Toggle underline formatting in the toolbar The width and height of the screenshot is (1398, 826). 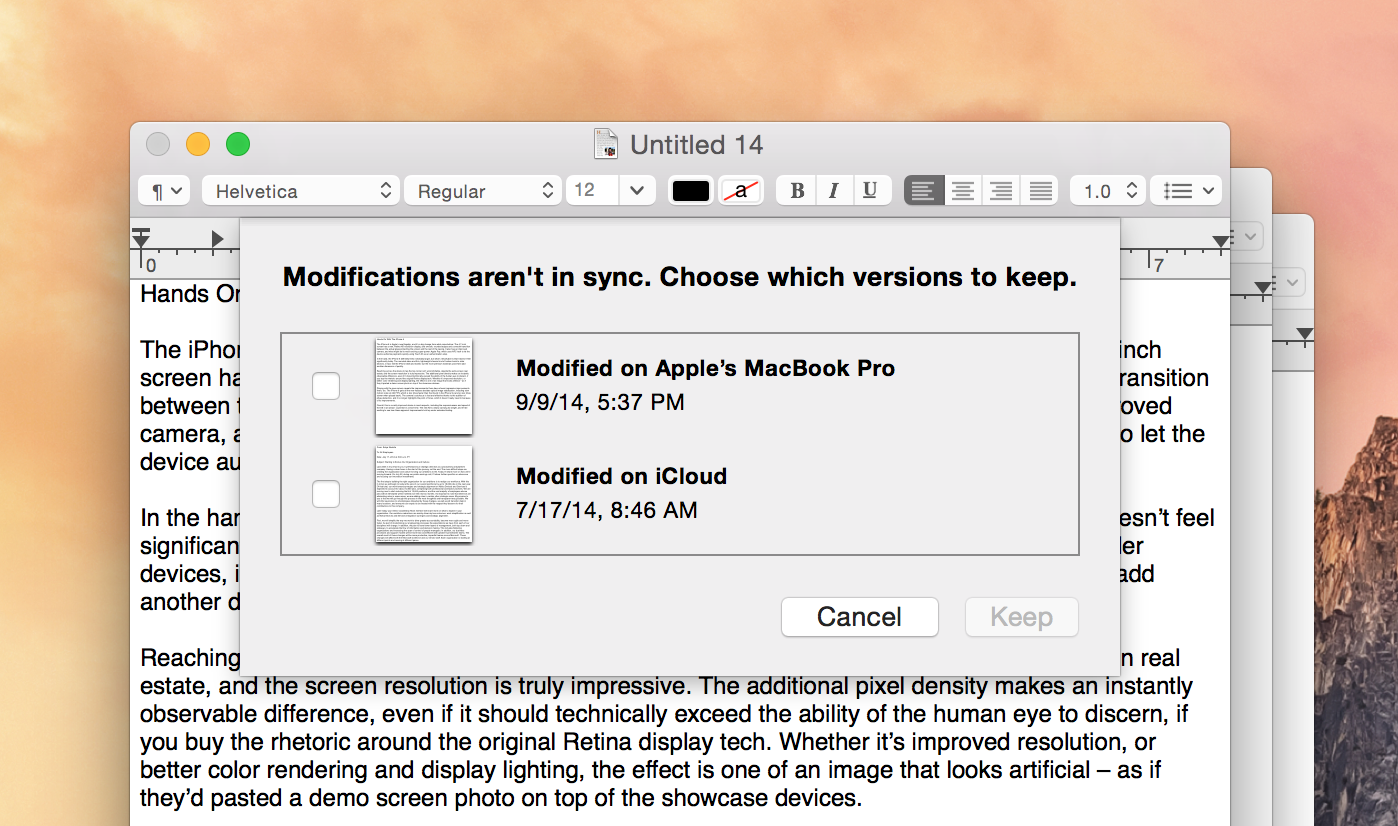point(870,190)
